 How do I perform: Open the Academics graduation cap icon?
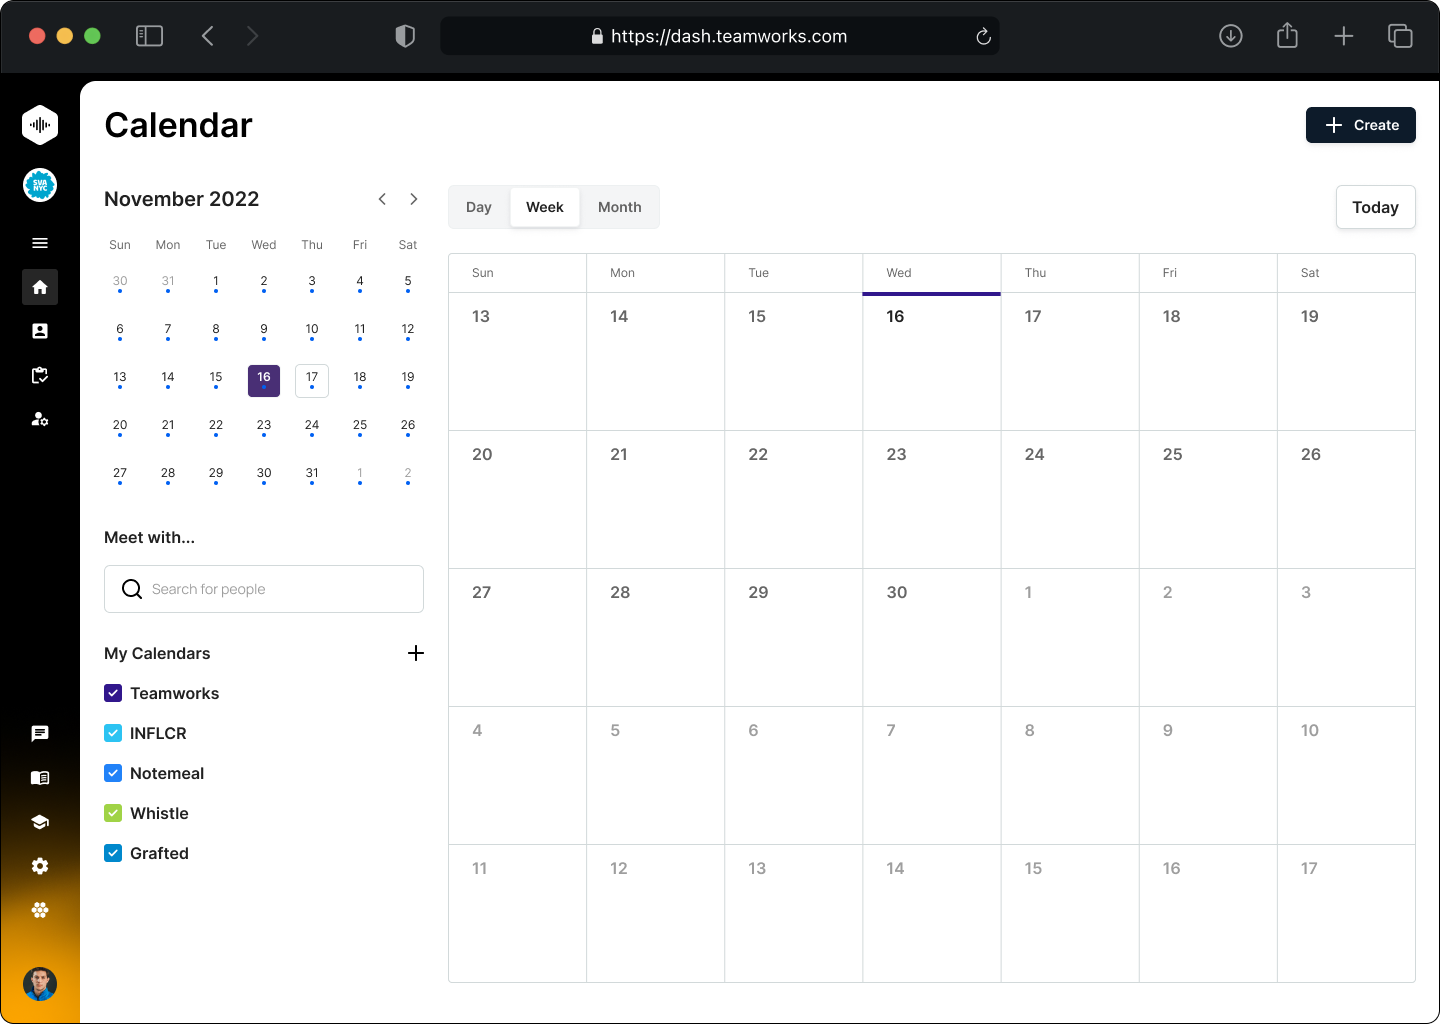(x=40, y=821)
